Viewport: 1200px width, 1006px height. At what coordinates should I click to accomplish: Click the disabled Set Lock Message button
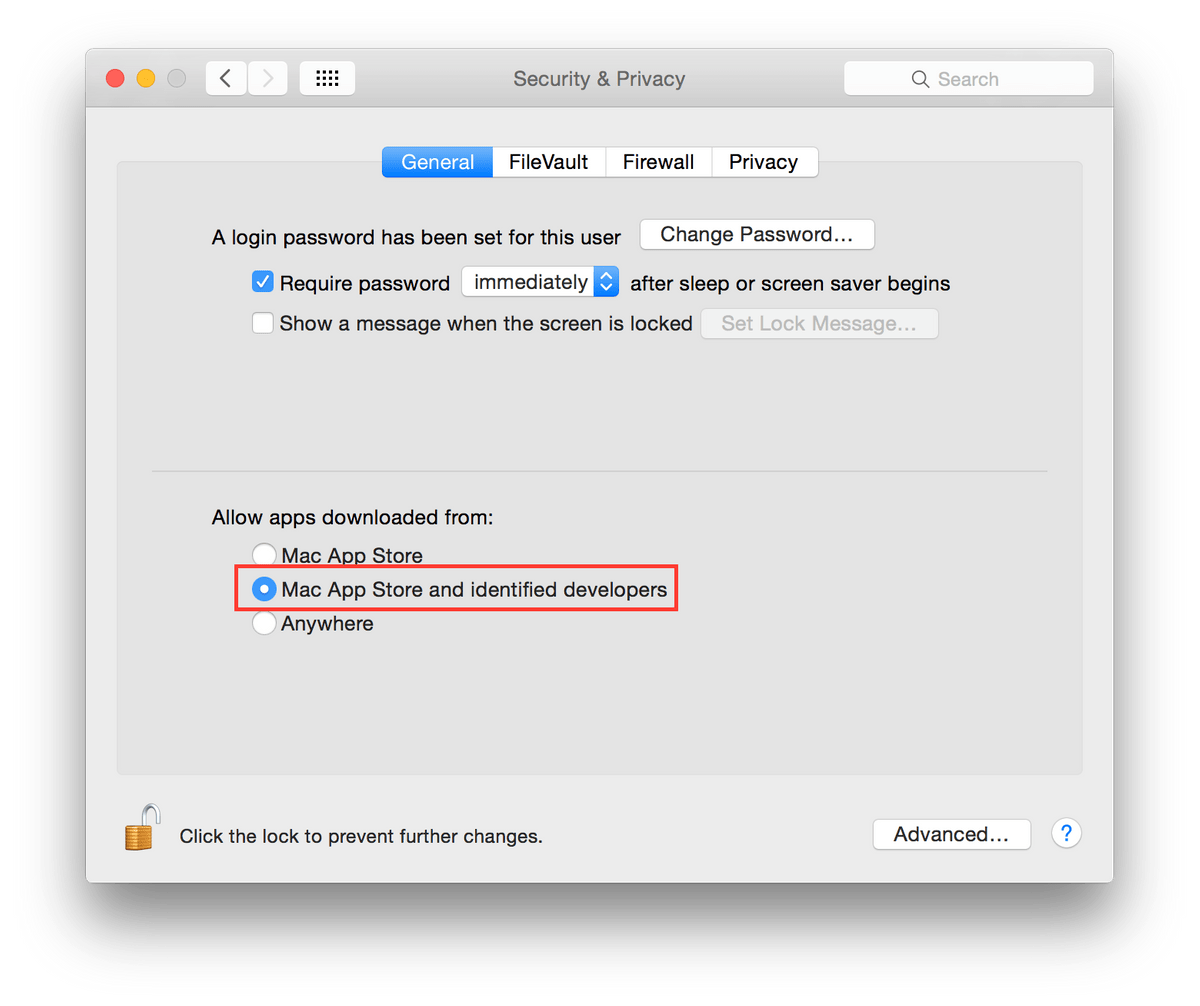tap(819, 323)
